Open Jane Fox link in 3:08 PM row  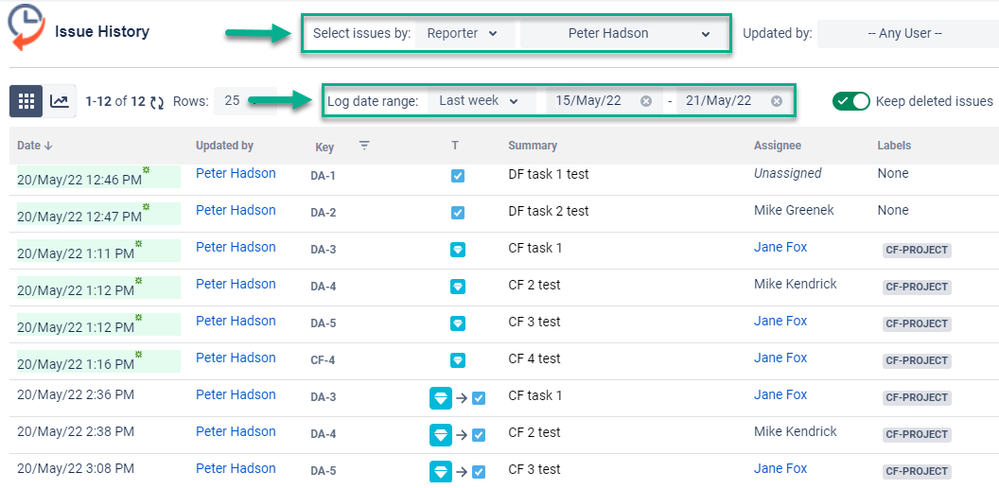tap(780, 468)
